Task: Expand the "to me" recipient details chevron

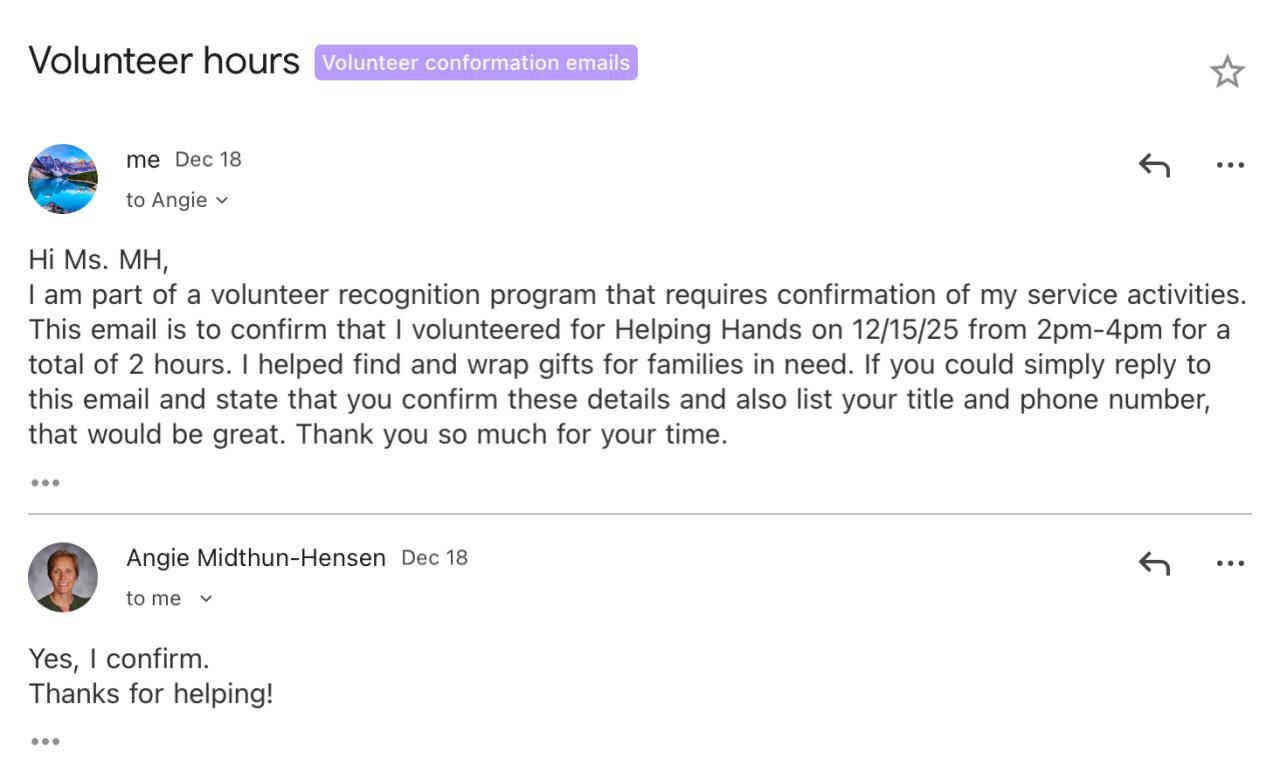Action: click(206, 599)
